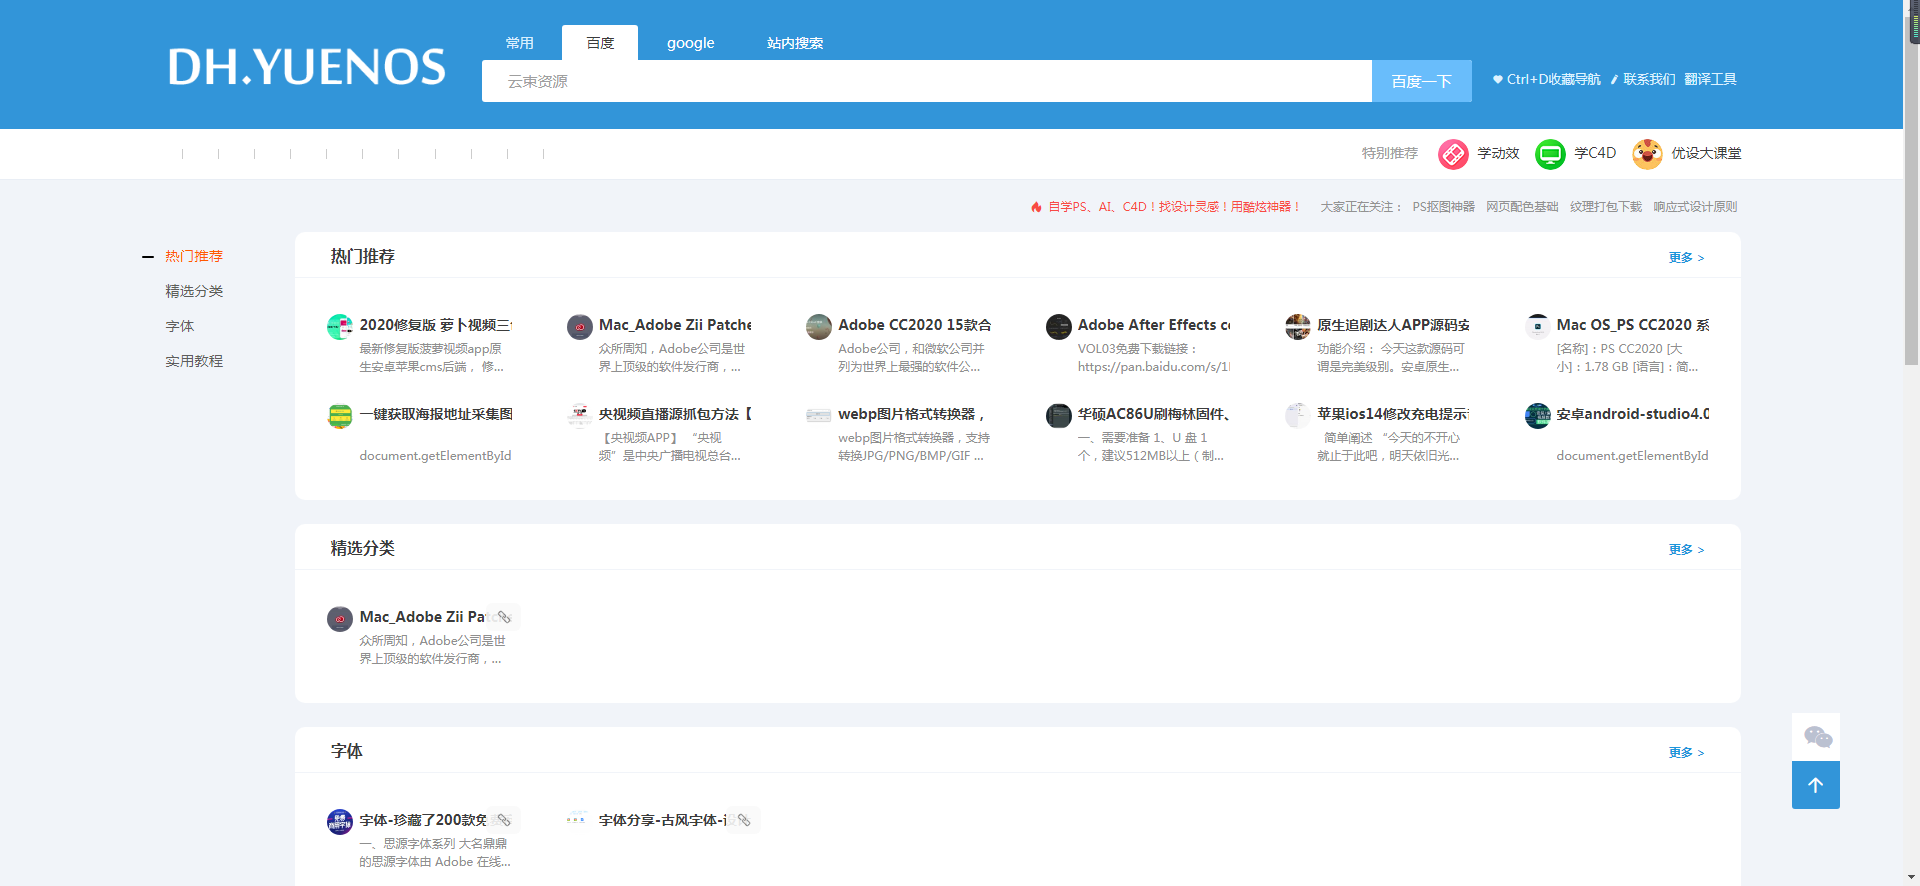Image resolution: width=1920 pixels, height=886 pixels.
Task: Open the PS抠图神器 link
Action: tap(1443, 207)
